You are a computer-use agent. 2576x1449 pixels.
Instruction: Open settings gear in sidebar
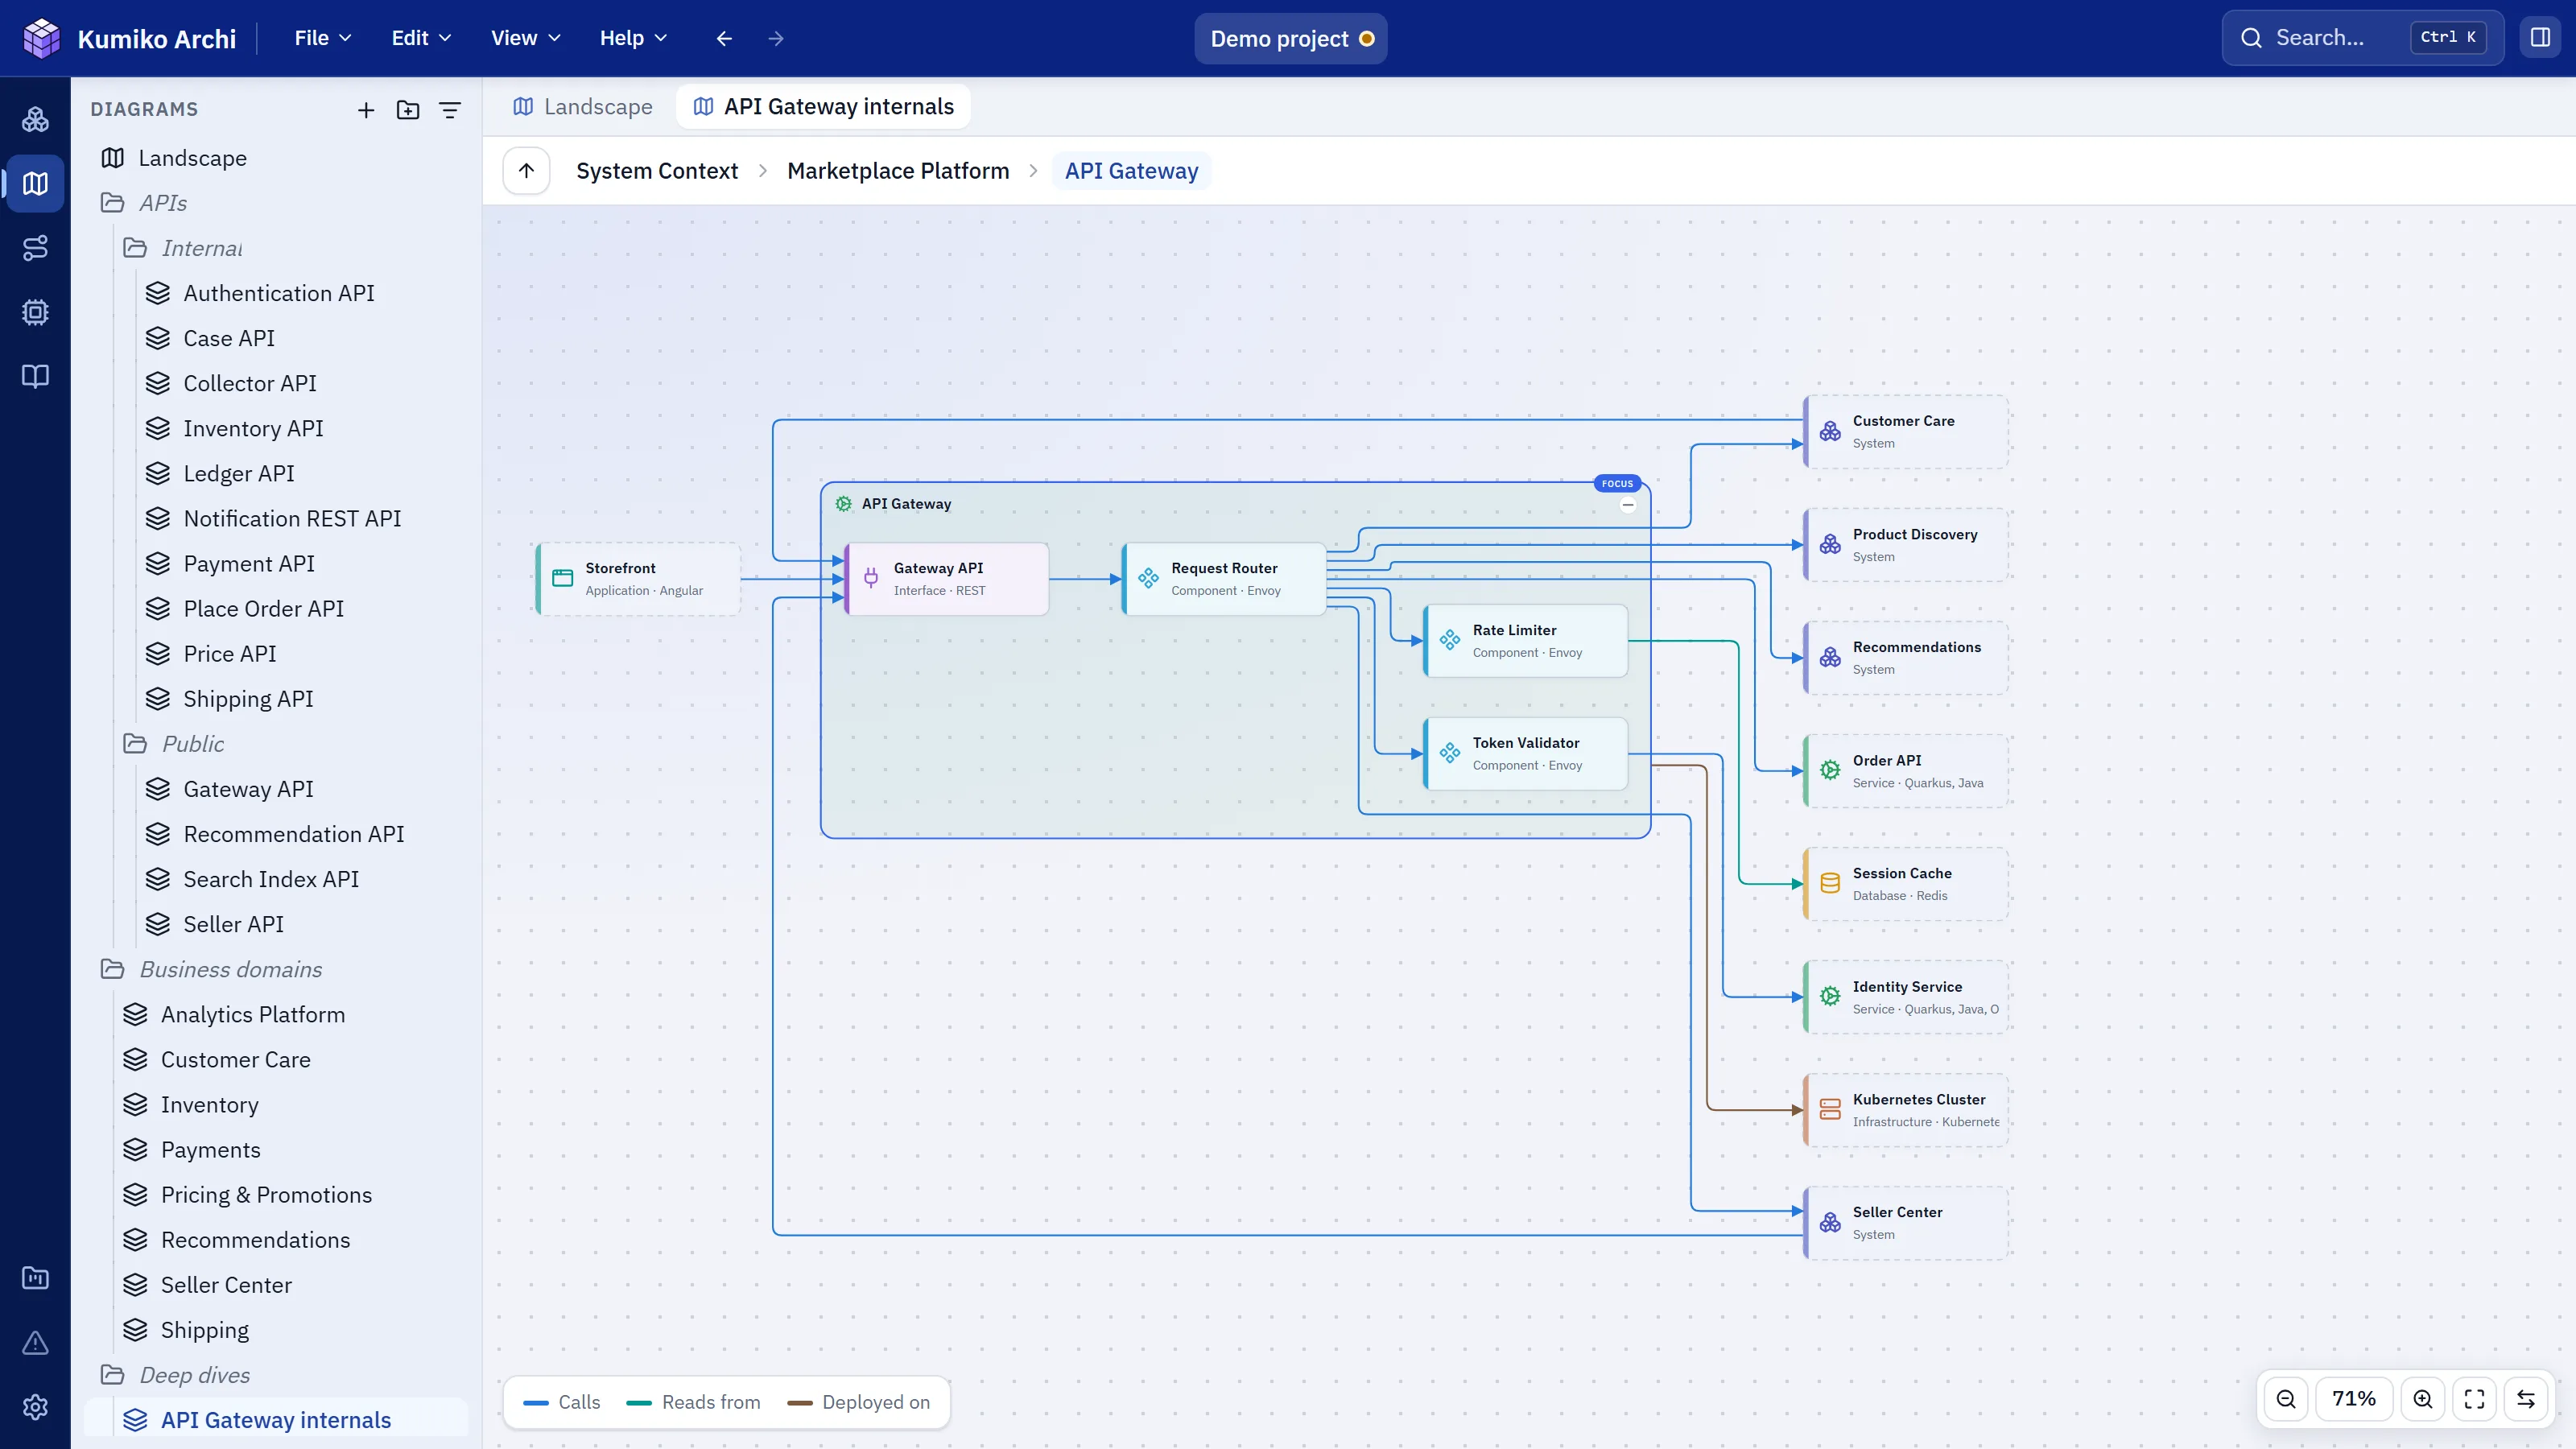(x=35, y=1407)
